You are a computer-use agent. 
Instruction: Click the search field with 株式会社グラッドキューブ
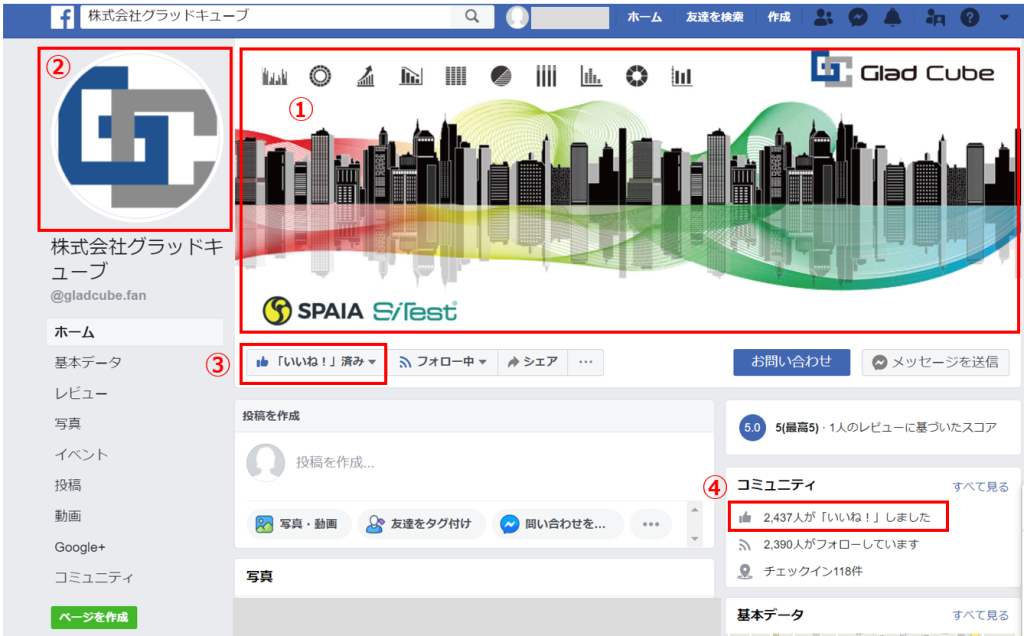(x=266, y=16)
